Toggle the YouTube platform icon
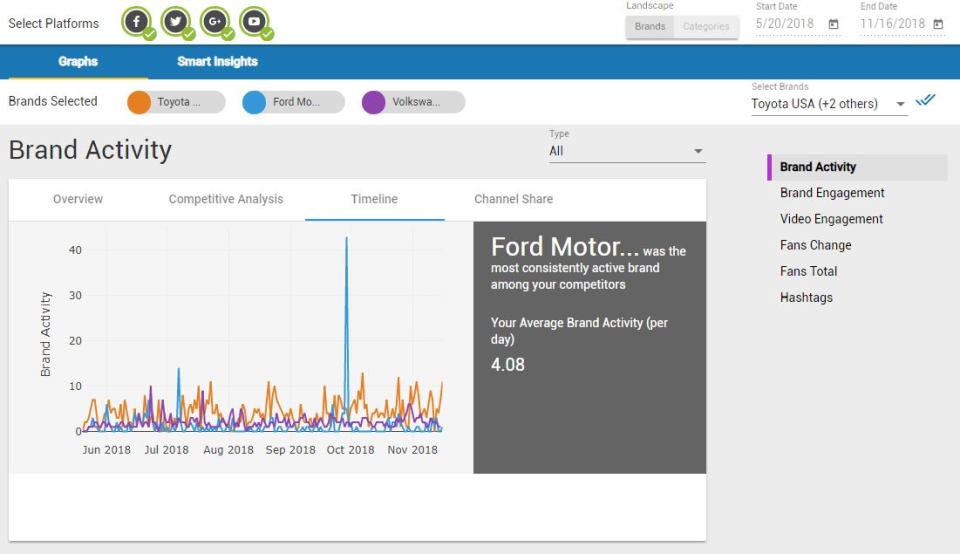 [x=254, y=22]
